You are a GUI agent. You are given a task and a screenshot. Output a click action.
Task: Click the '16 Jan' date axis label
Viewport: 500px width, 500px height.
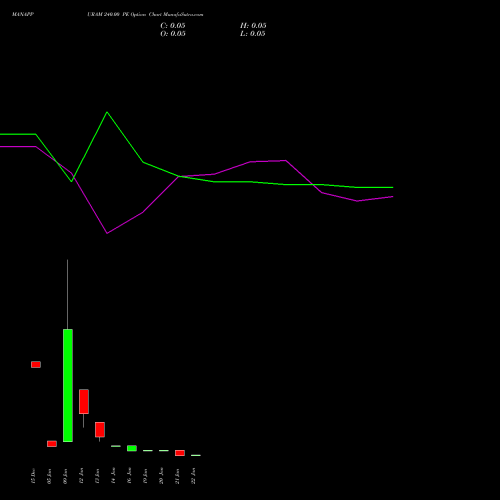[130, 476]
